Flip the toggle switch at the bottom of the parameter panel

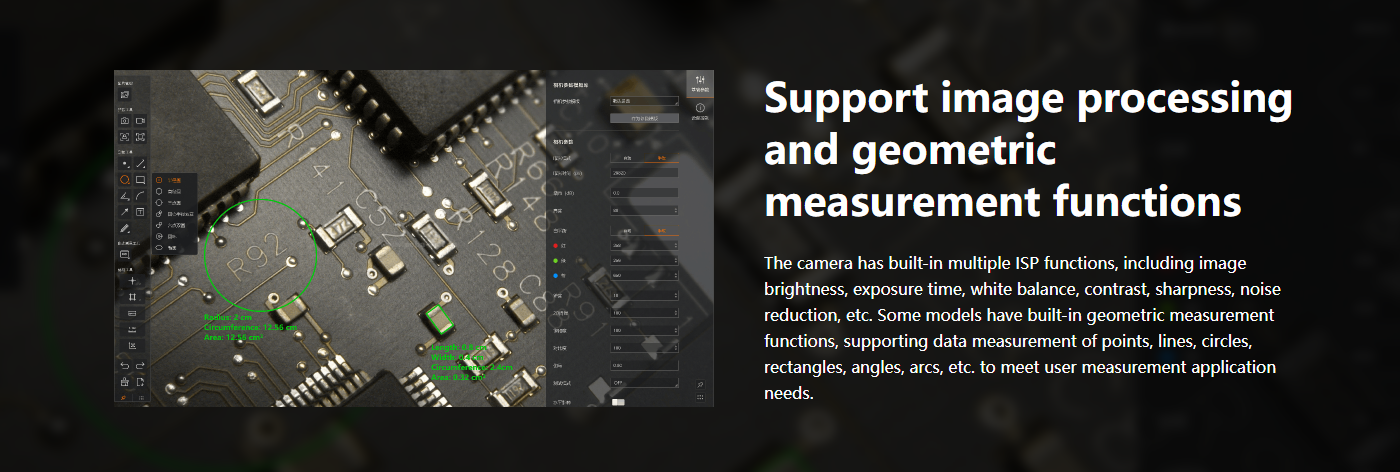618,402
